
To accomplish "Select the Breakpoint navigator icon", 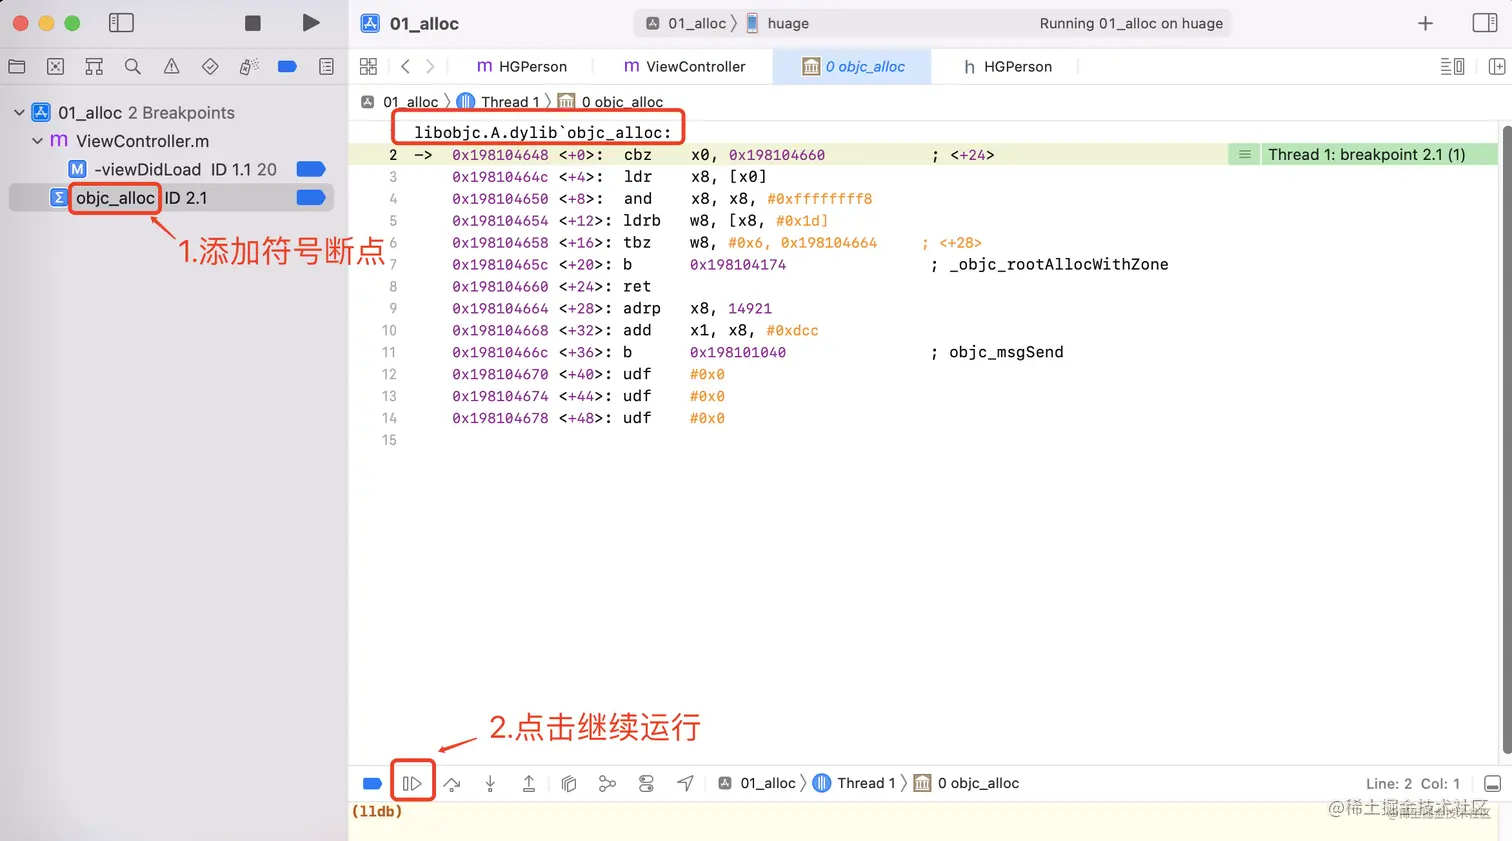I will pyautogui.click(x=287, y=66).
